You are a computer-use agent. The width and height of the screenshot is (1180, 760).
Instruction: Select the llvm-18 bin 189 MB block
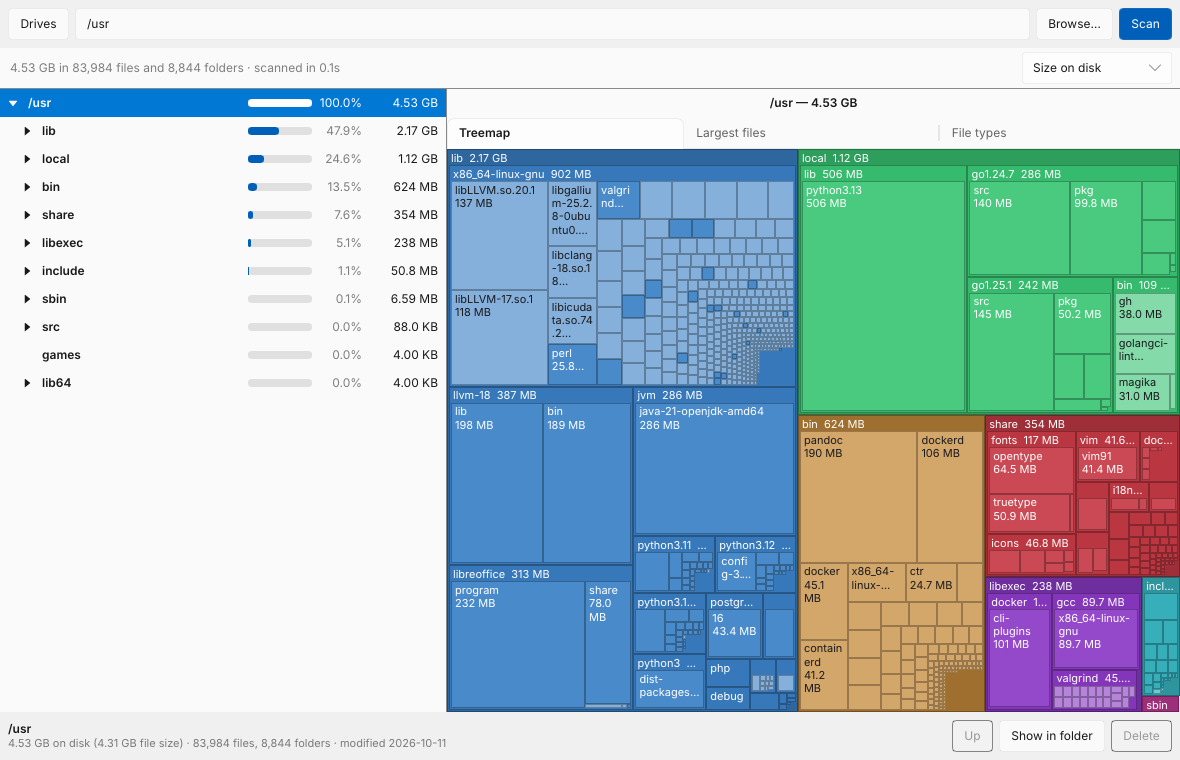(x=587, y=482)
